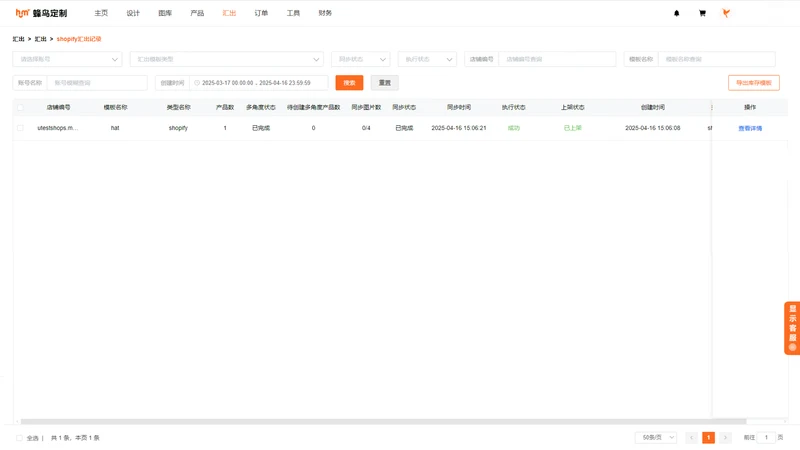Click the 店铺编号 search input
The height and width of the screenshot is (450, 800).
[557, 59]
